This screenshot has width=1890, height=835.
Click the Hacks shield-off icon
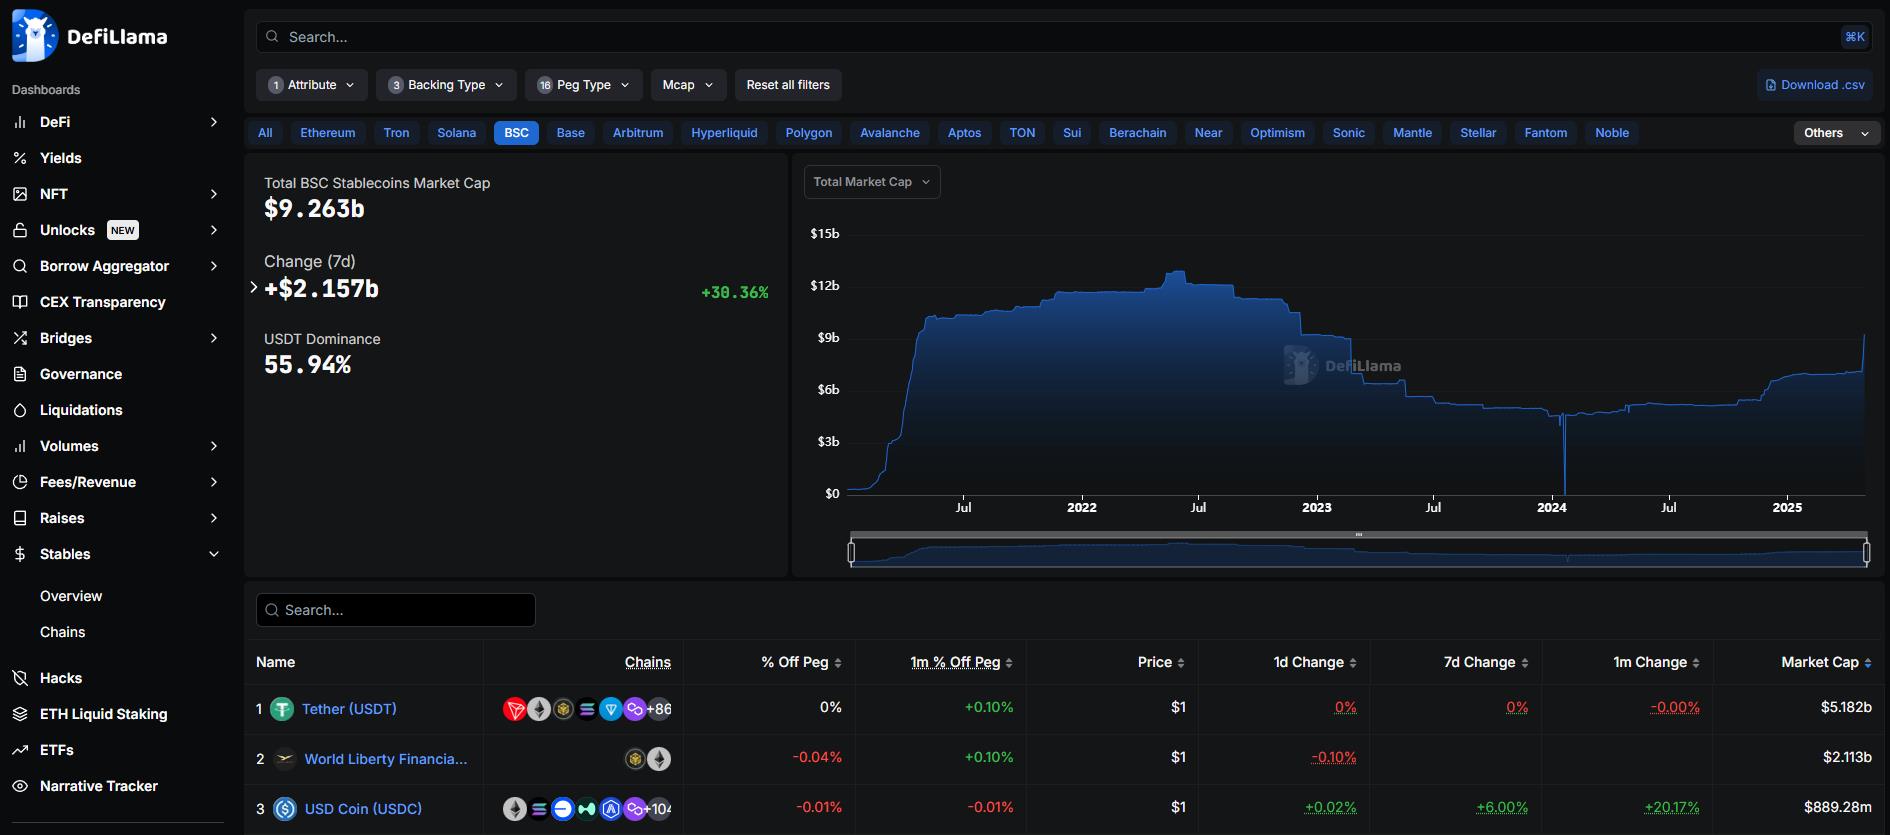(20, 678)
